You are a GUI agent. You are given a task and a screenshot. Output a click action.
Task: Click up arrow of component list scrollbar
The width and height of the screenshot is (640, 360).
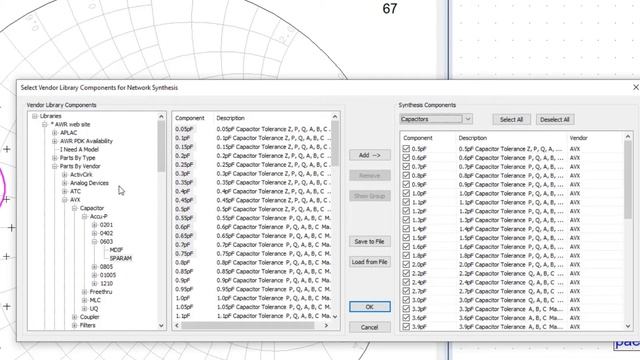335,117
